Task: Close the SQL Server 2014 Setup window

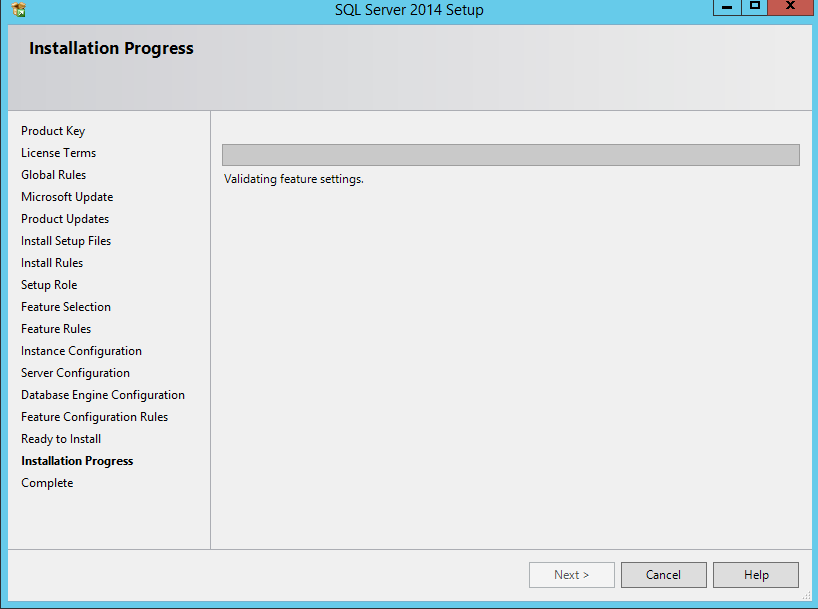Action: point(790,7)
